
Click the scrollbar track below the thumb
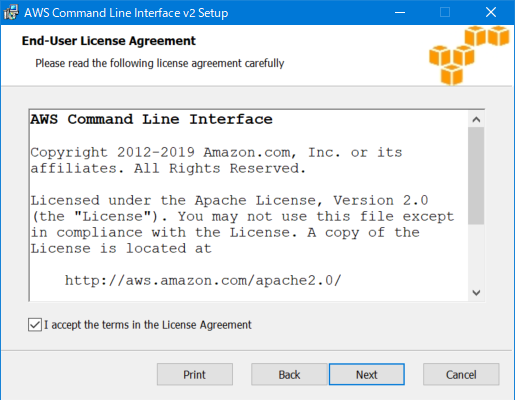click(476, 255)
